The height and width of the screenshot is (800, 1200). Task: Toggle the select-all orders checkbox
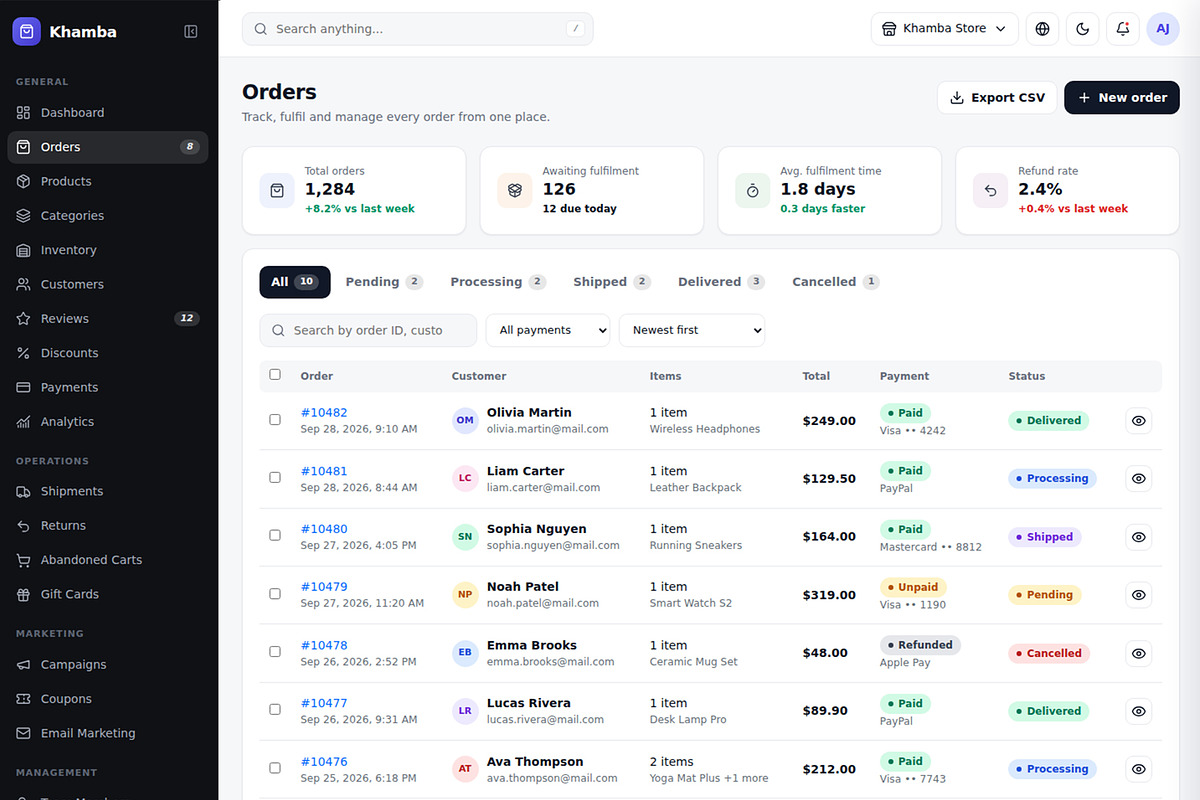275,375
